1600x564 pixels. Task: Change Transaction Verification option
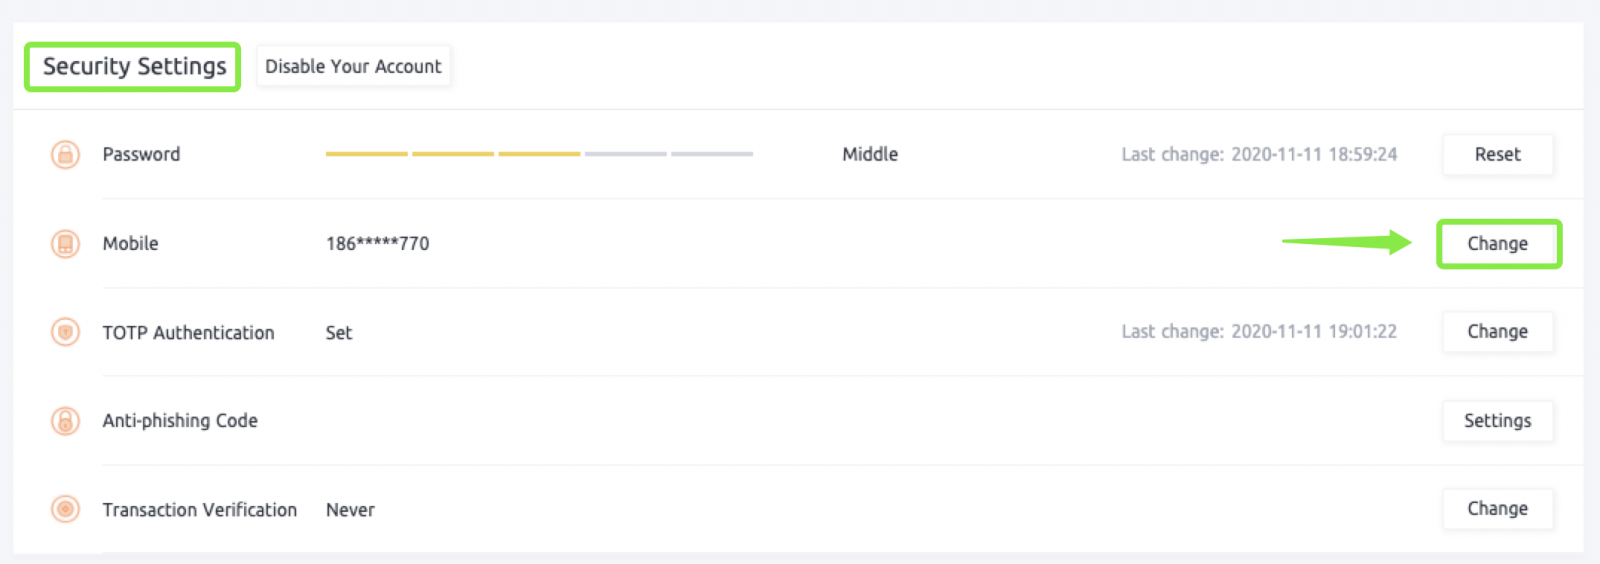(1497, 509)
